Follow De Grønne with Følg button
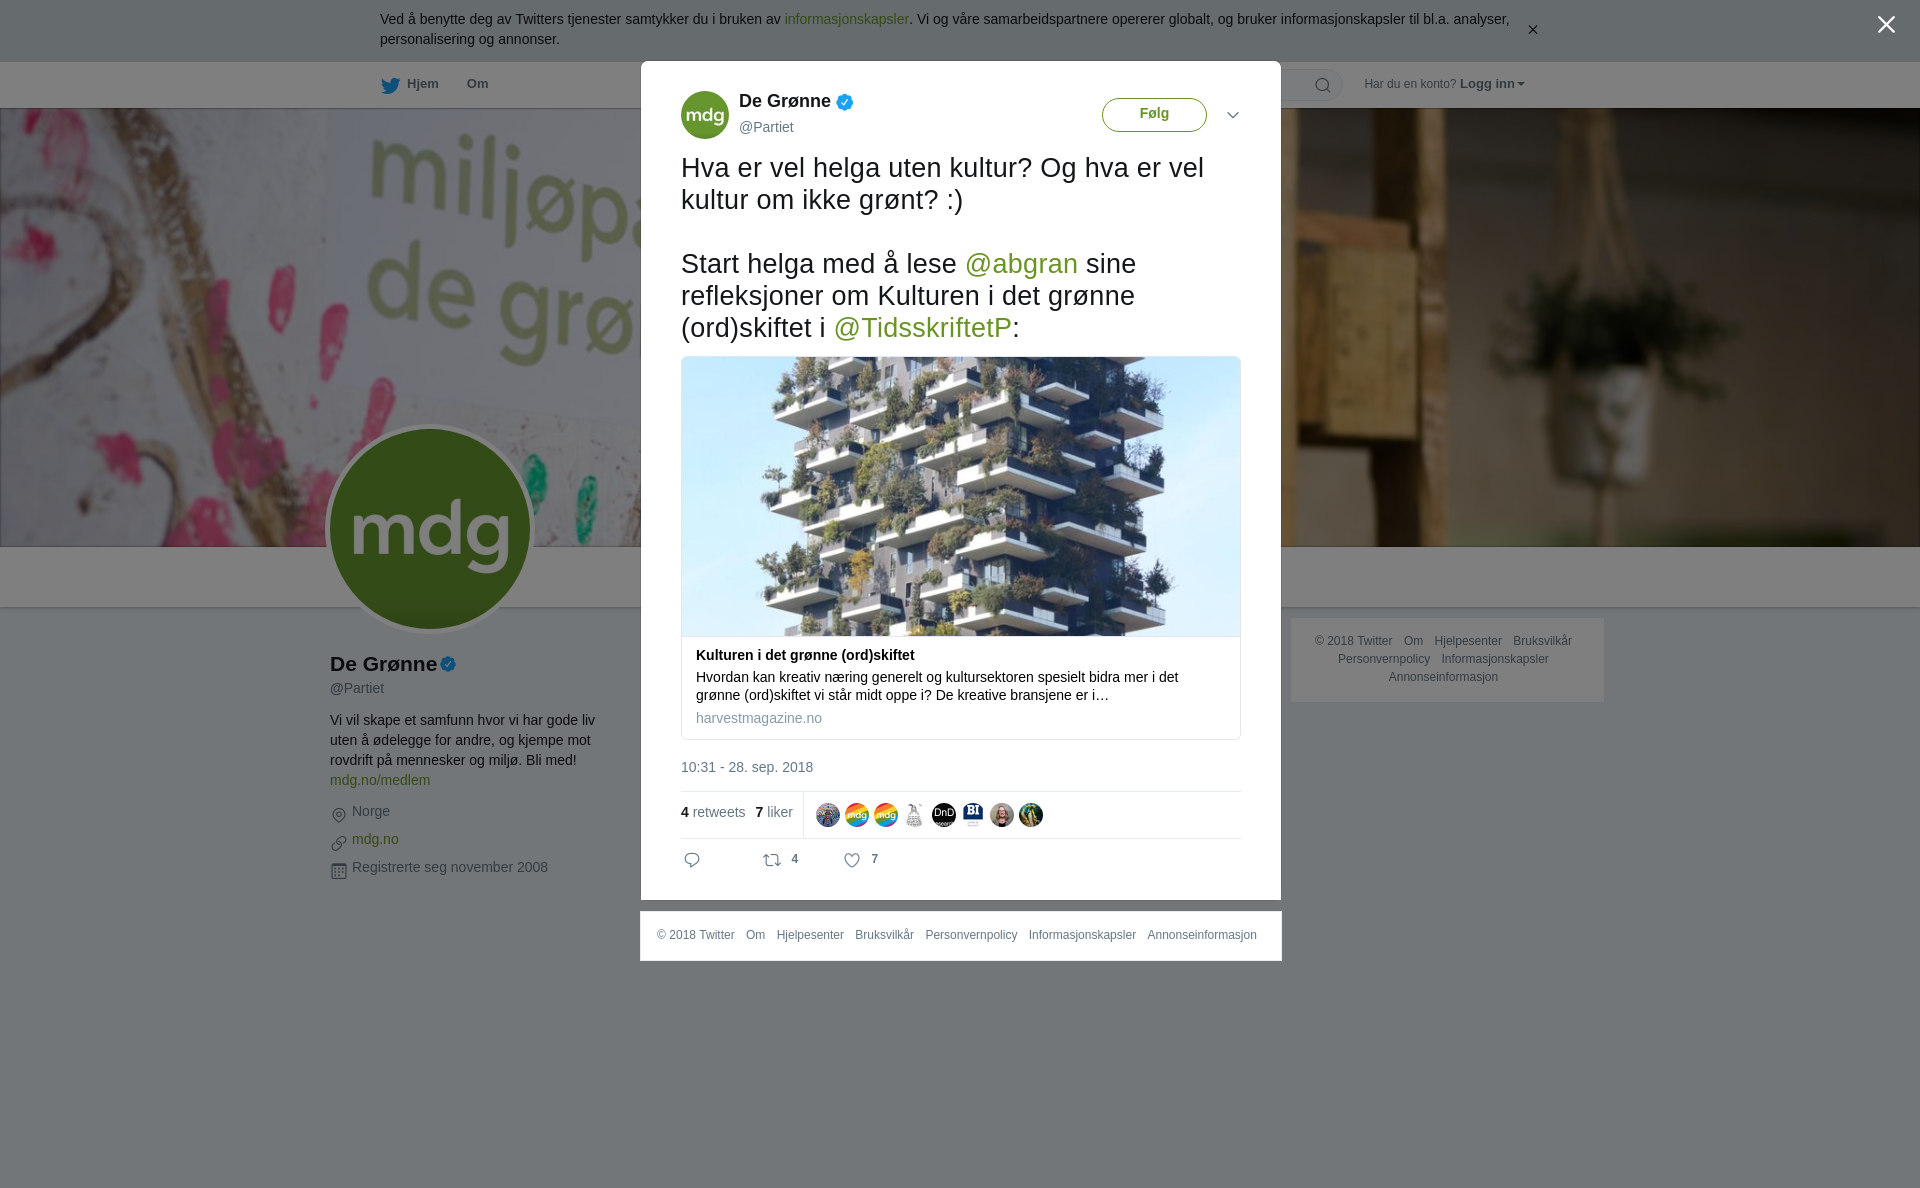1920x1188 pixels. [1154, 115]
